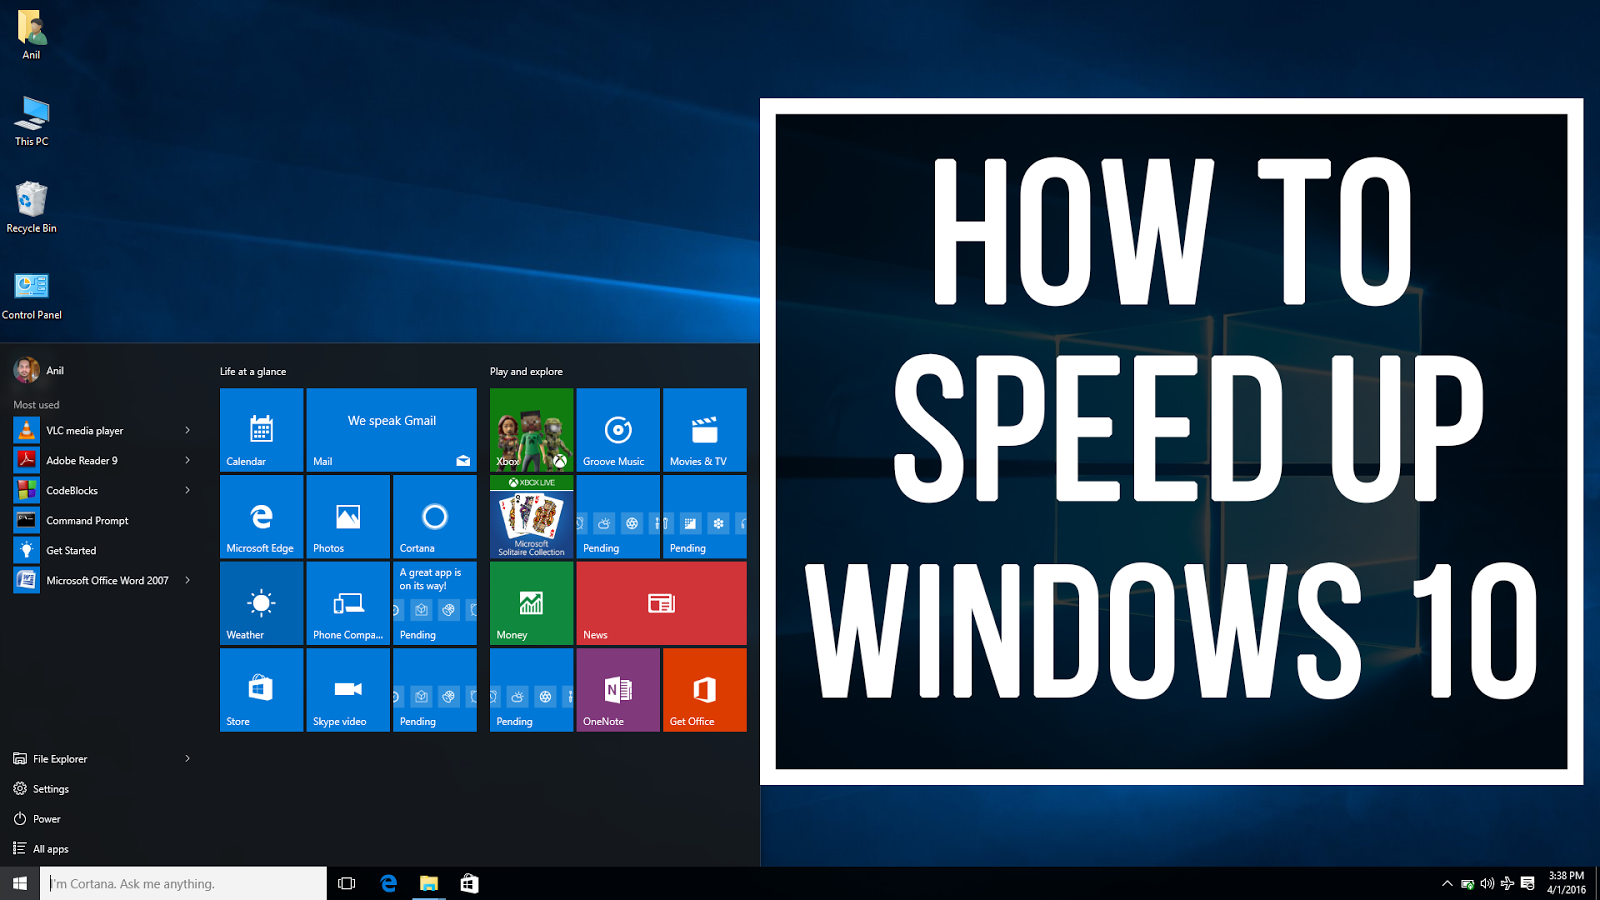Click the Anil user account in Start menu
This screenshot has height=900, width=1600.
[40, 370]
